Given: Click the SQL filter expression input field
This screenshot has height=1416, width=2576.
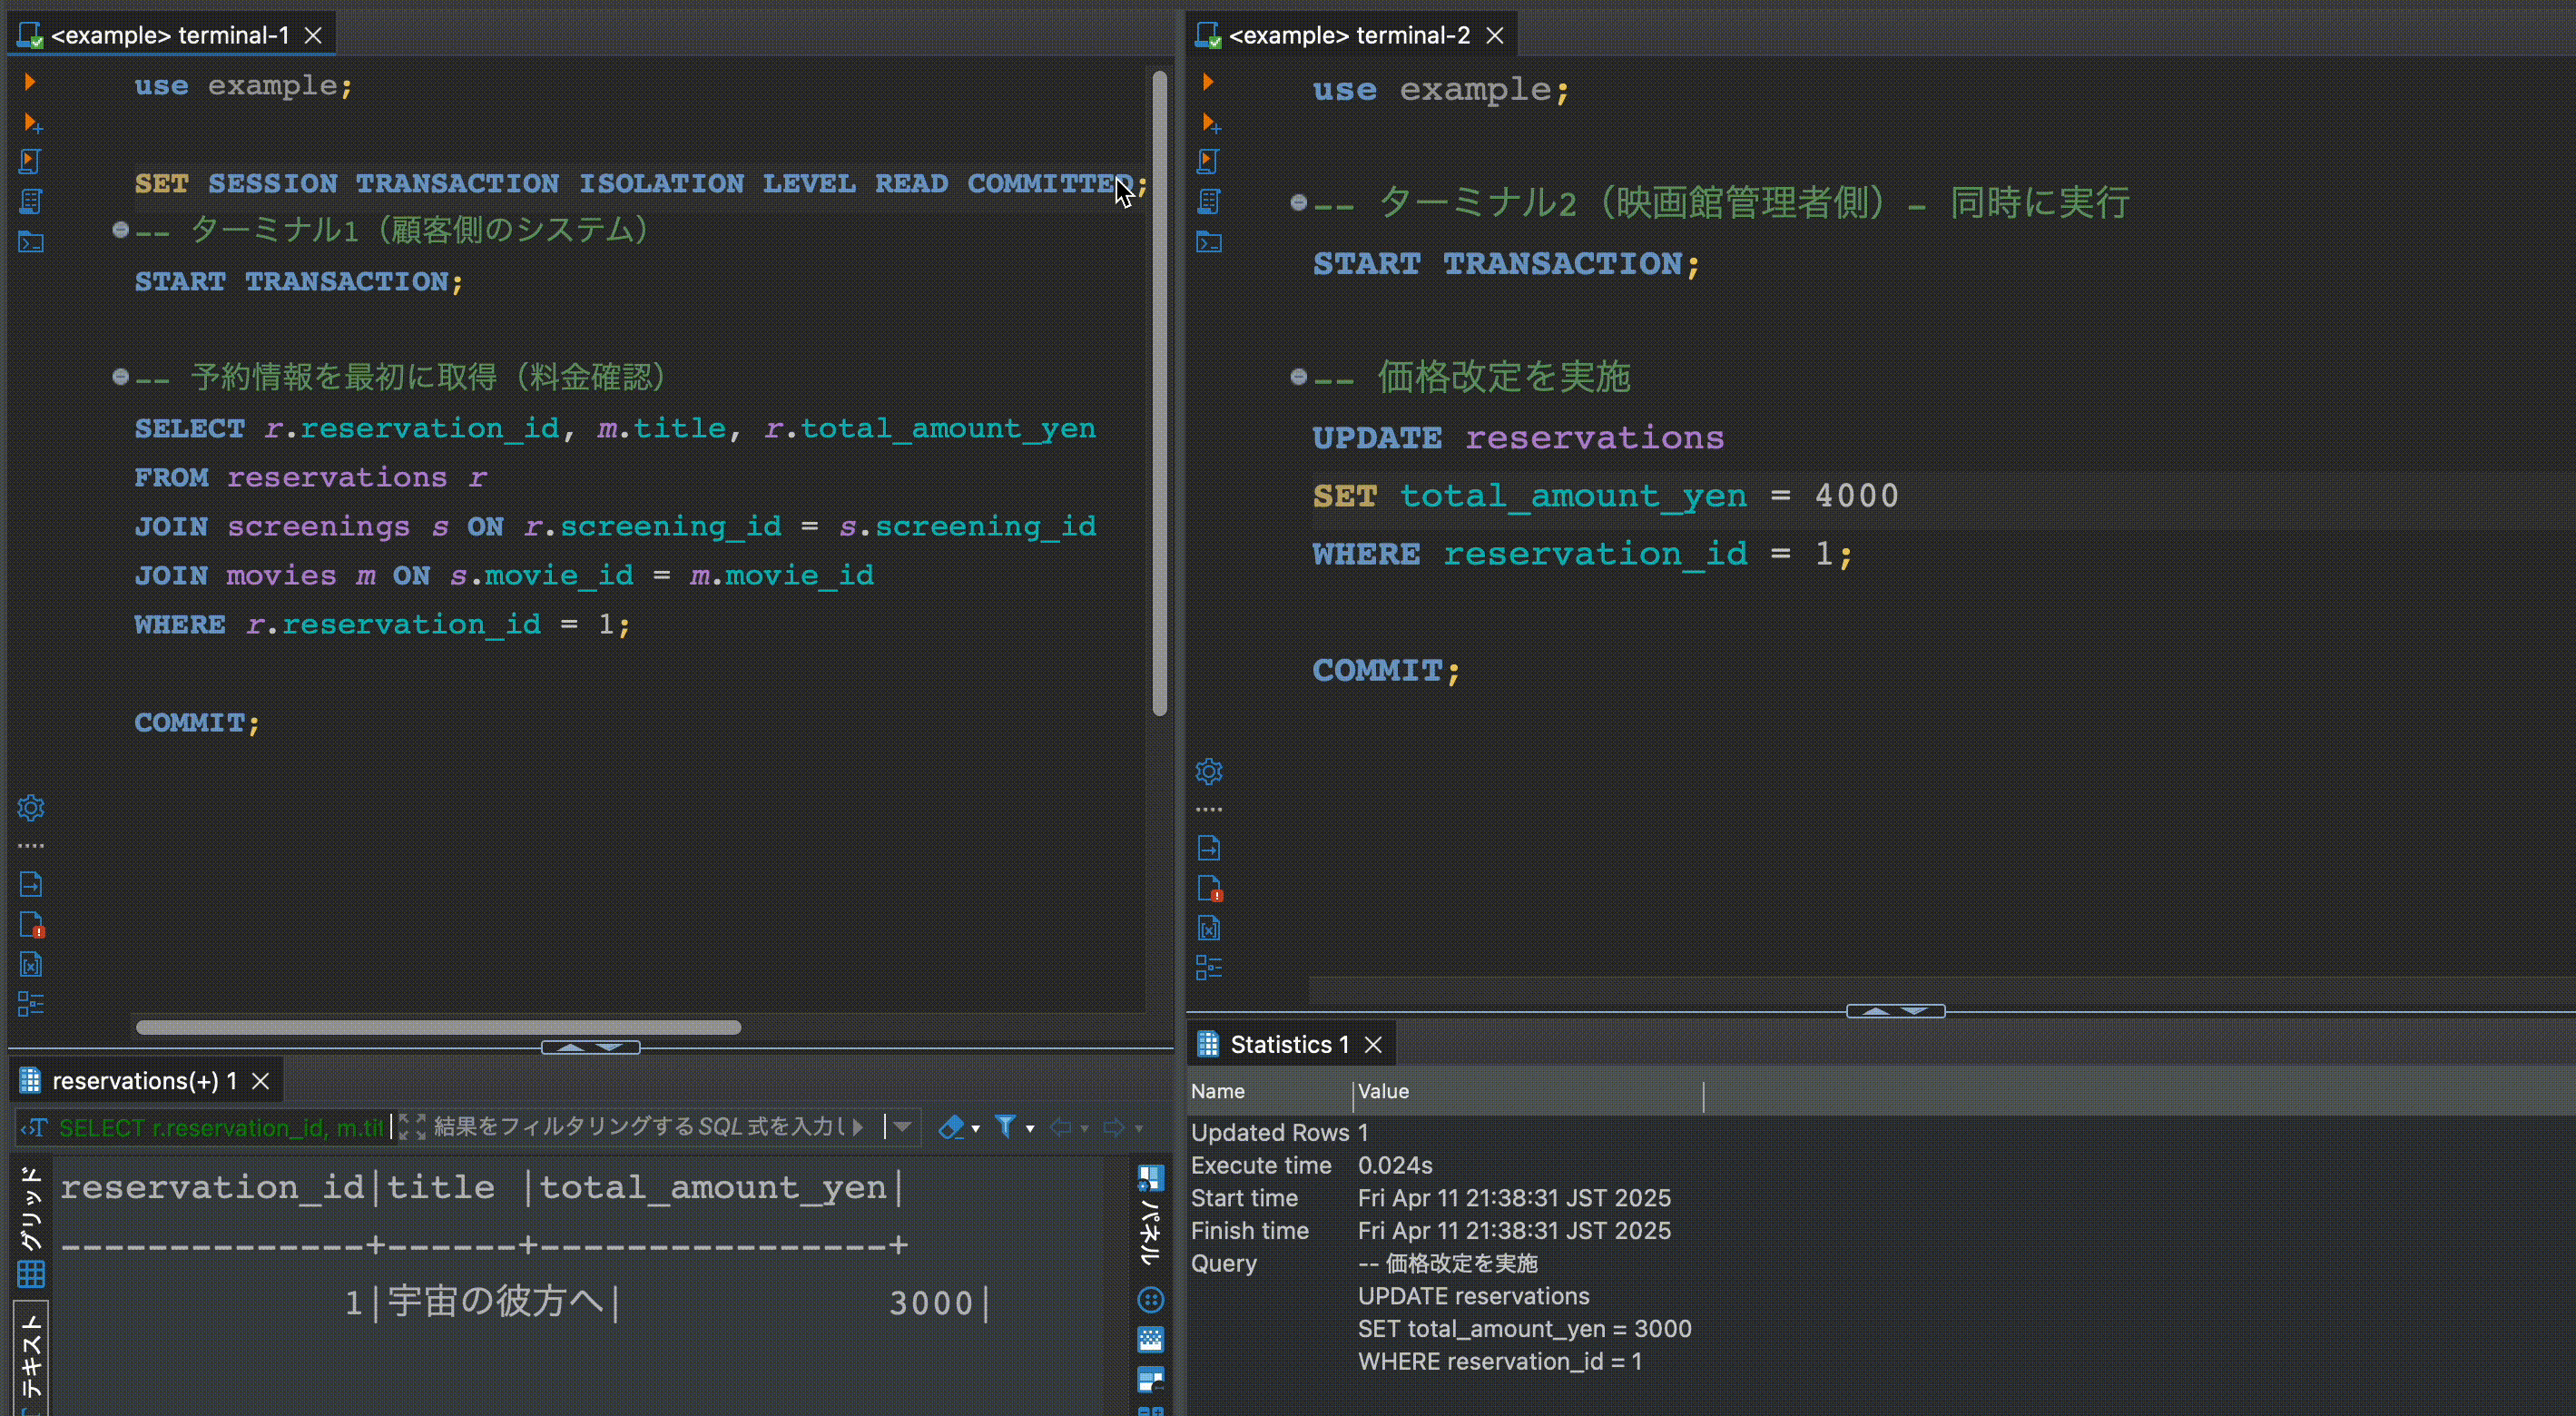Looking at the screenshot, I should coord(640,1127).
